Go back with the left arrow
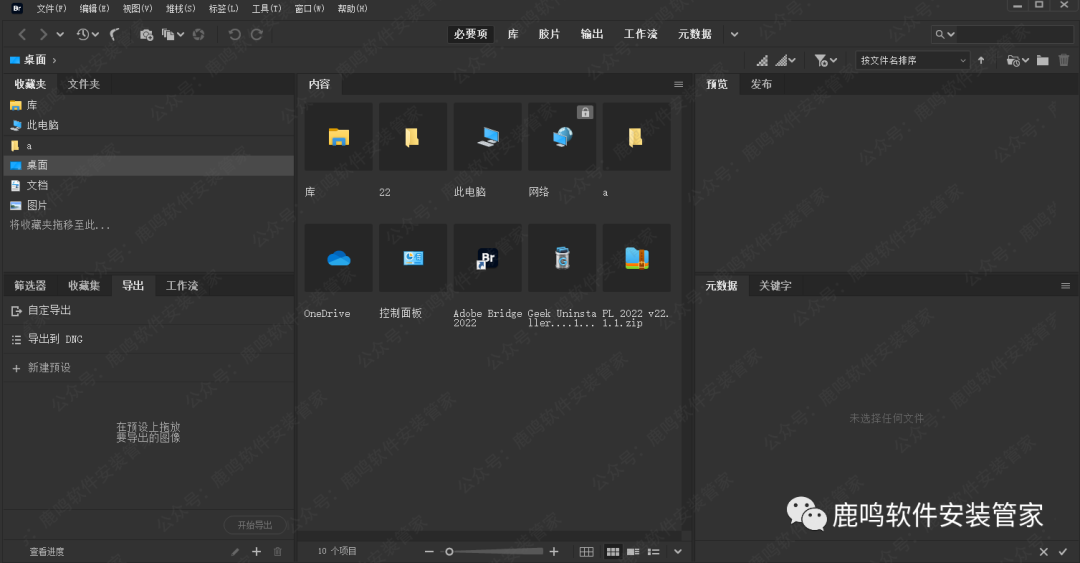1080x563 pixels. [x=23, y=34]
